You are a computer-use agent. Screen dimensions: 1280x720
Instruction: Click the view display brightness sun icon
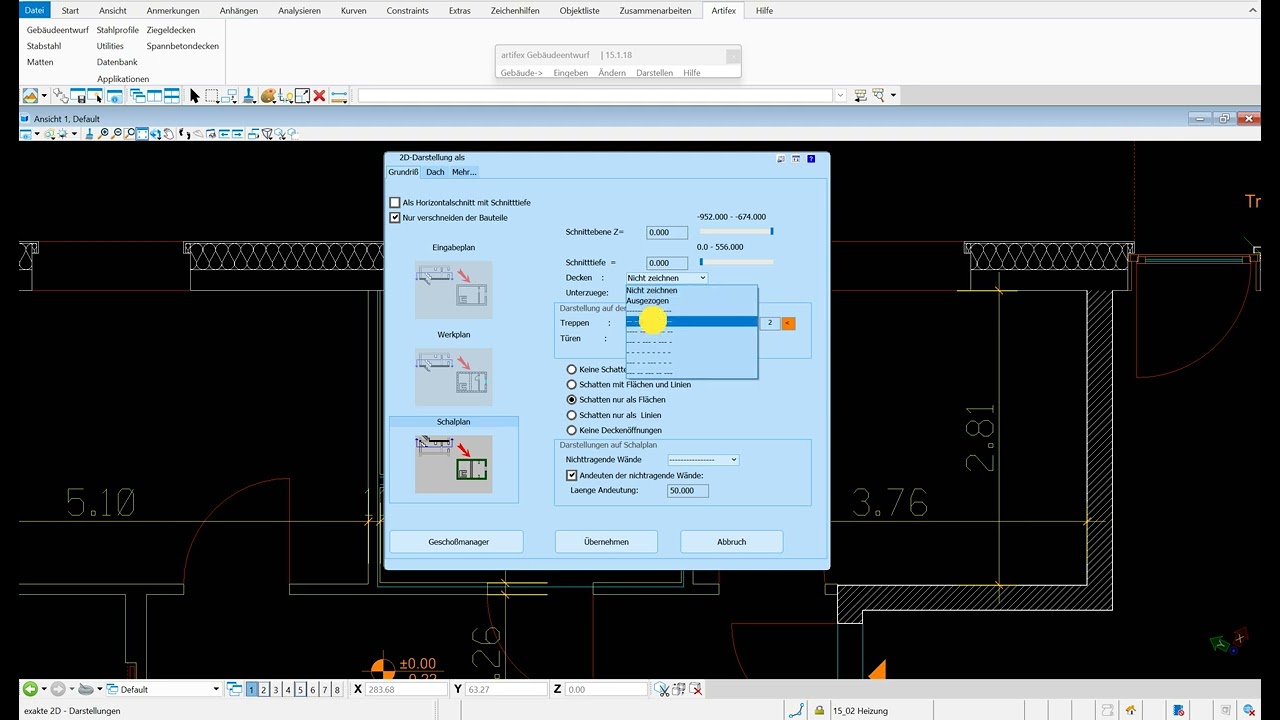coord(62,134)
